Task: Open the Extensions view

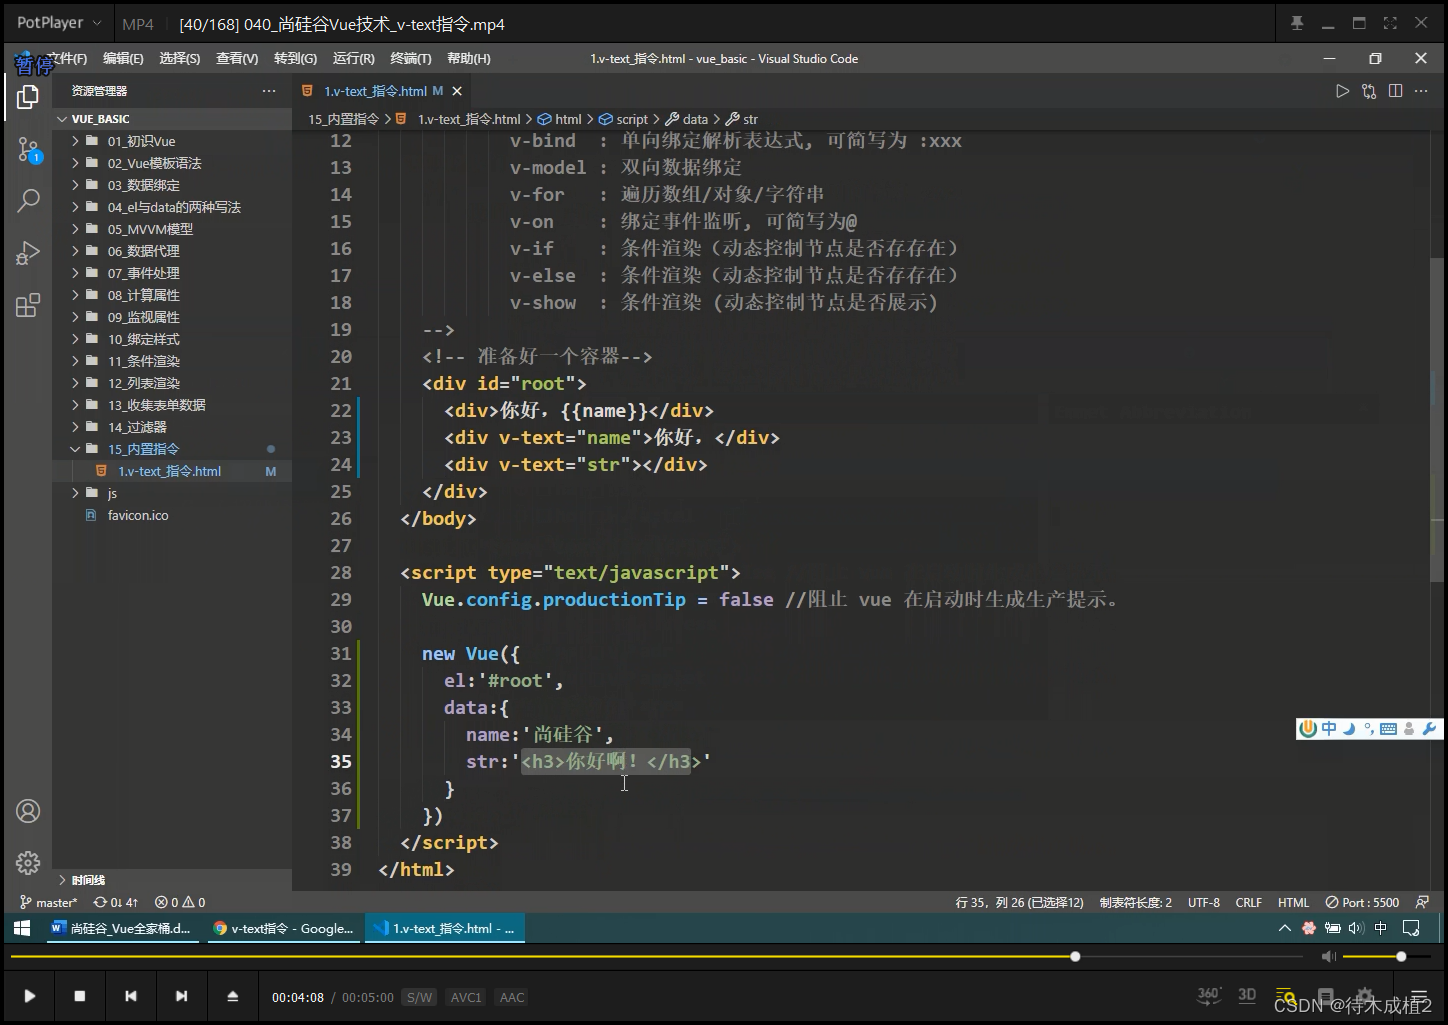Action: (28, 305)
